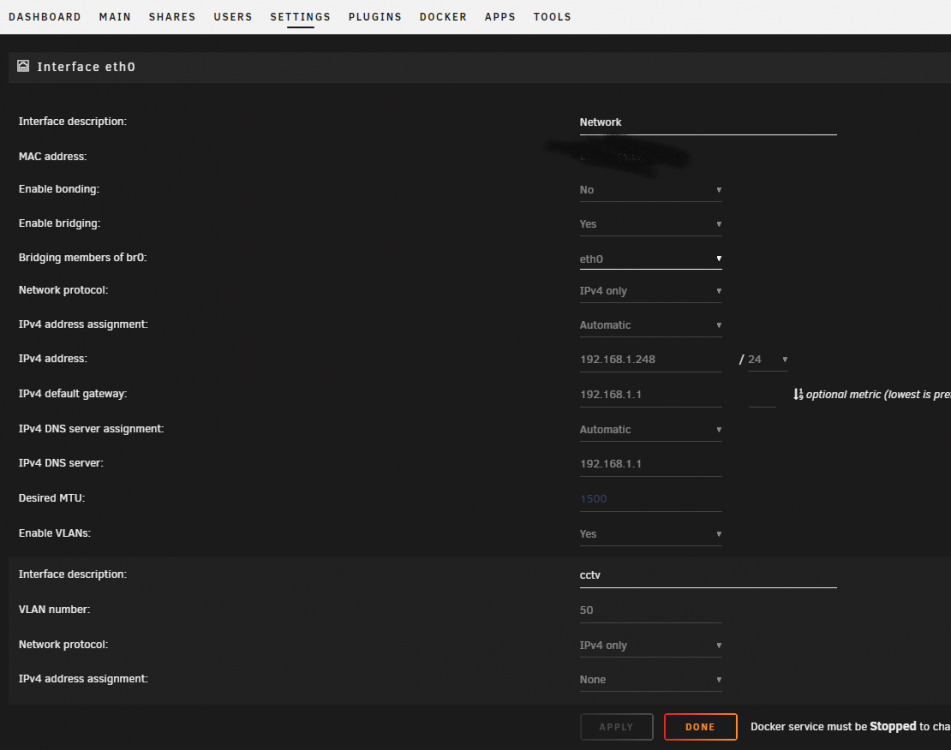This screenshot has height=750, width=951.
Task: Expand Bridging members of br0 dropdown
Action: (x=650, y=259)
